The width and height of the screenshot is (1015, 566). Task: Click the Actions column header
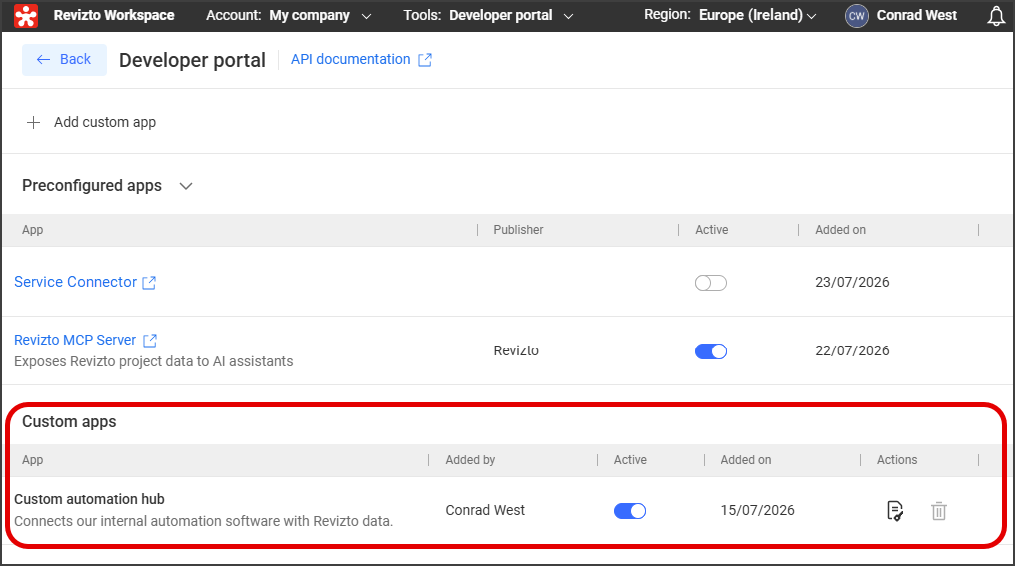click(897, 460)
